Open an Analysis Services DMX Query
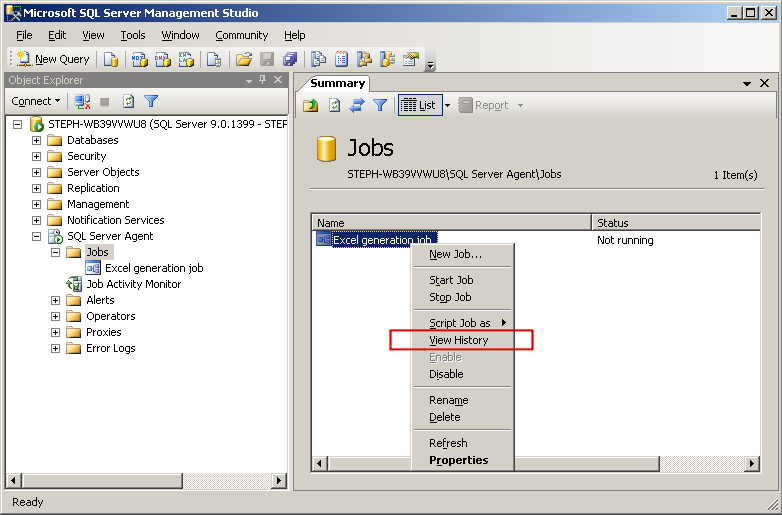The width and height of the screenshot is (782, 515). [x=163, y=59]
